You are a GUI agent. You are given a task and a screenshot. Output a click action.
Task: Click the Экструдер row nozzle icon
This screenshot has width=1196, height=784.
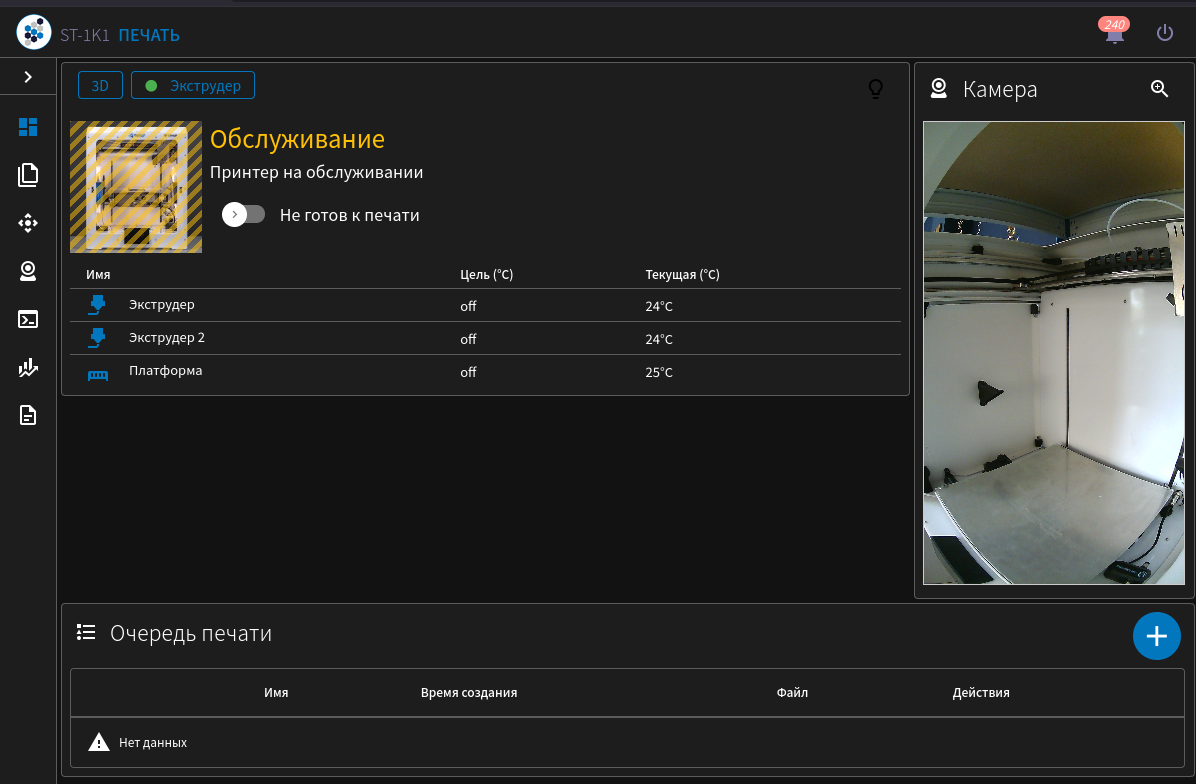tap(97, 305)
